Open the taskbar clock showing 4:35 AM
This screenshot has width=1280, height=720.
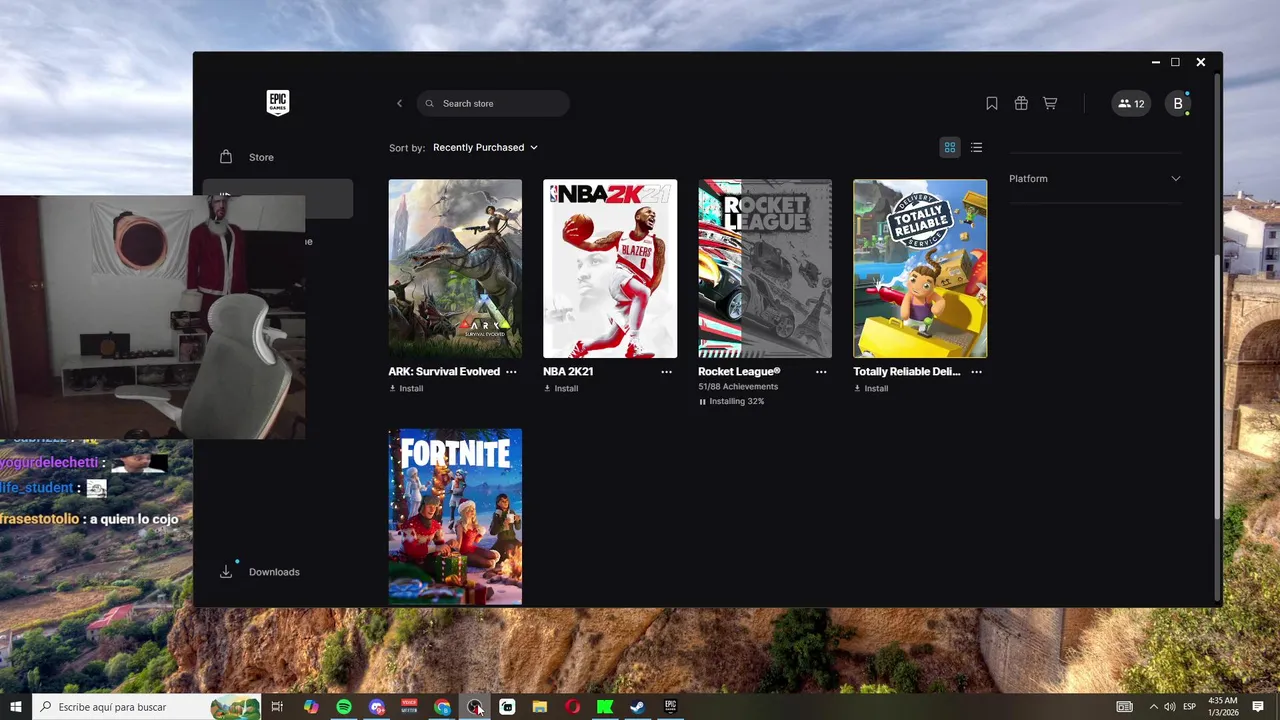(x=1223, y=707)
